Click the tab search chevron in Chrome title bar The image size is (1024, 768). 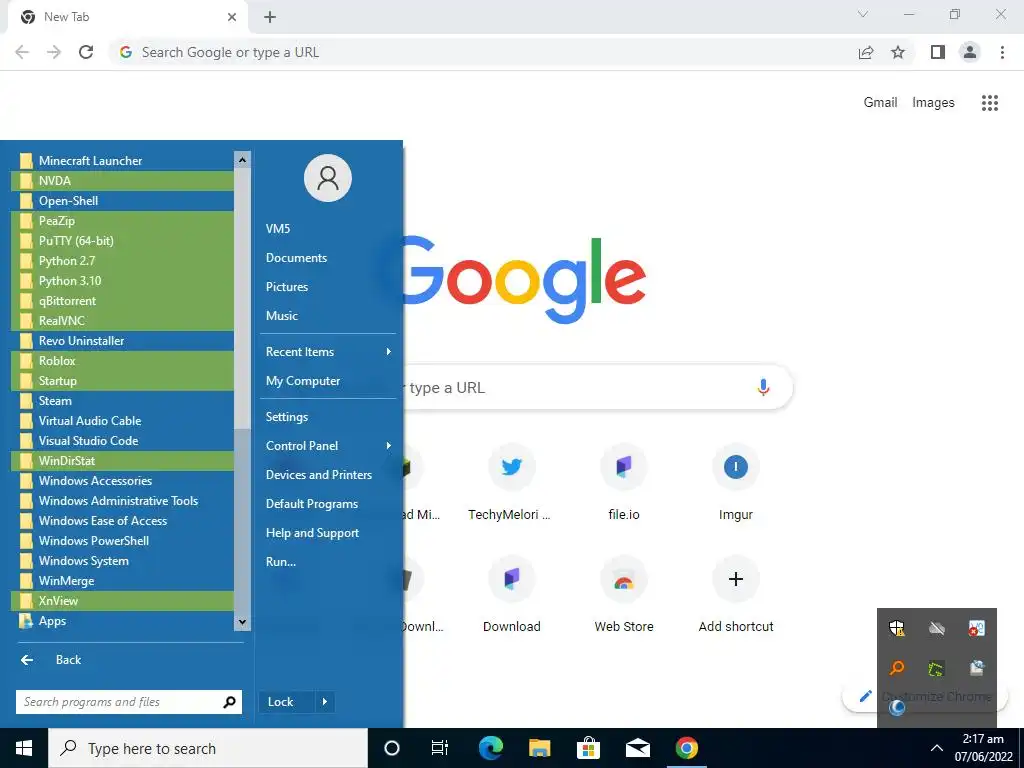863,14
